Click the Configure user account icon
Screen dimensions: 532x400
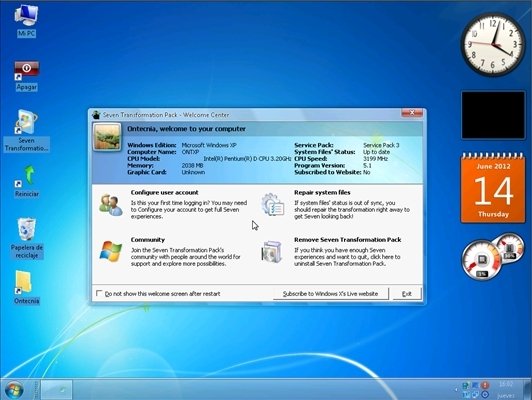click(x=111, y=205)
